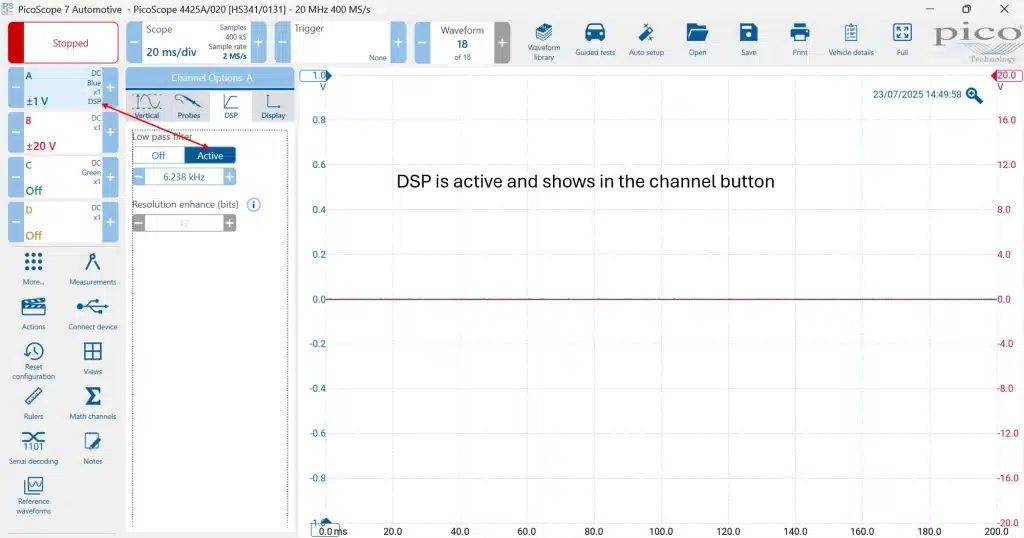Decrease resolution enhance bits
Screen dimensions: 1024x538
click(x=138, y=223)
